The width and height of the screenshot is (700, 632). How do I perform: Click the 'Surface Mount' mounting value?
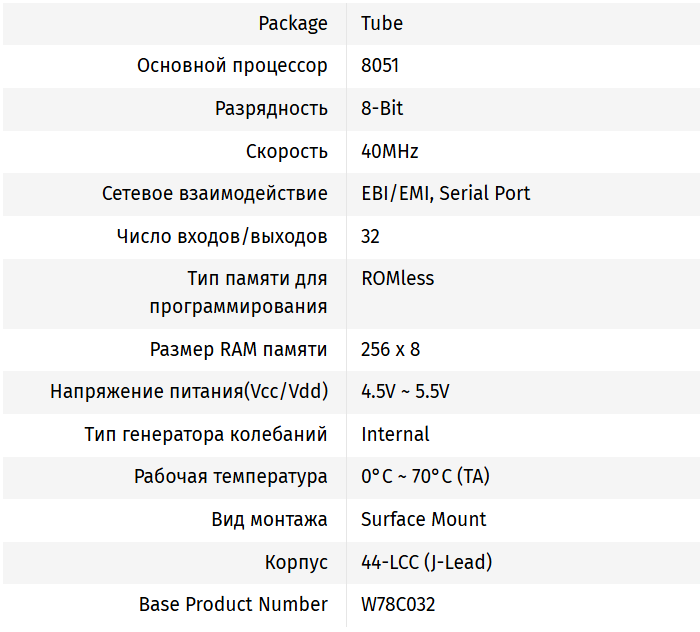pyautogui.click(x=423, y=519)
